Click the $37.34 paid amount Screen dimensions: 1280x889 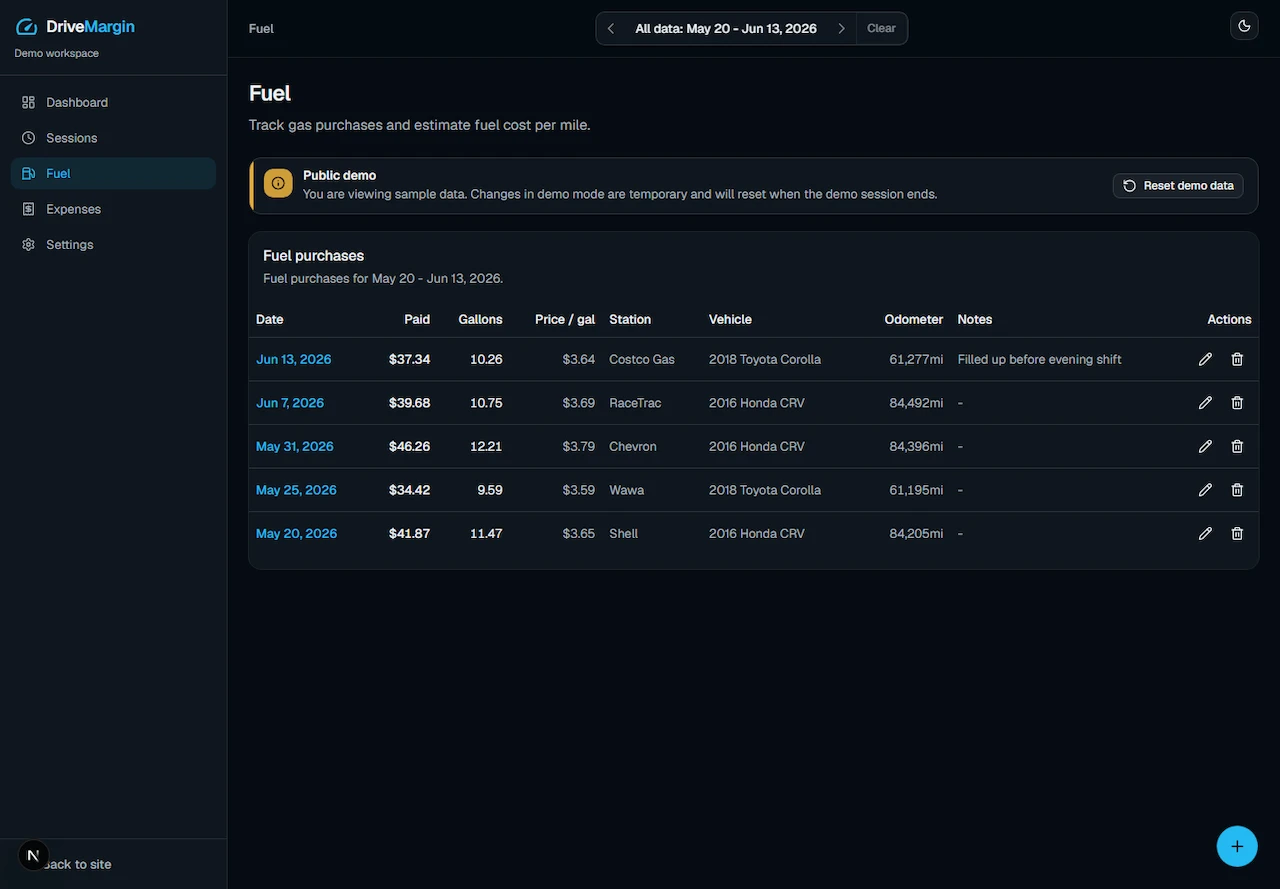[410, 359]
